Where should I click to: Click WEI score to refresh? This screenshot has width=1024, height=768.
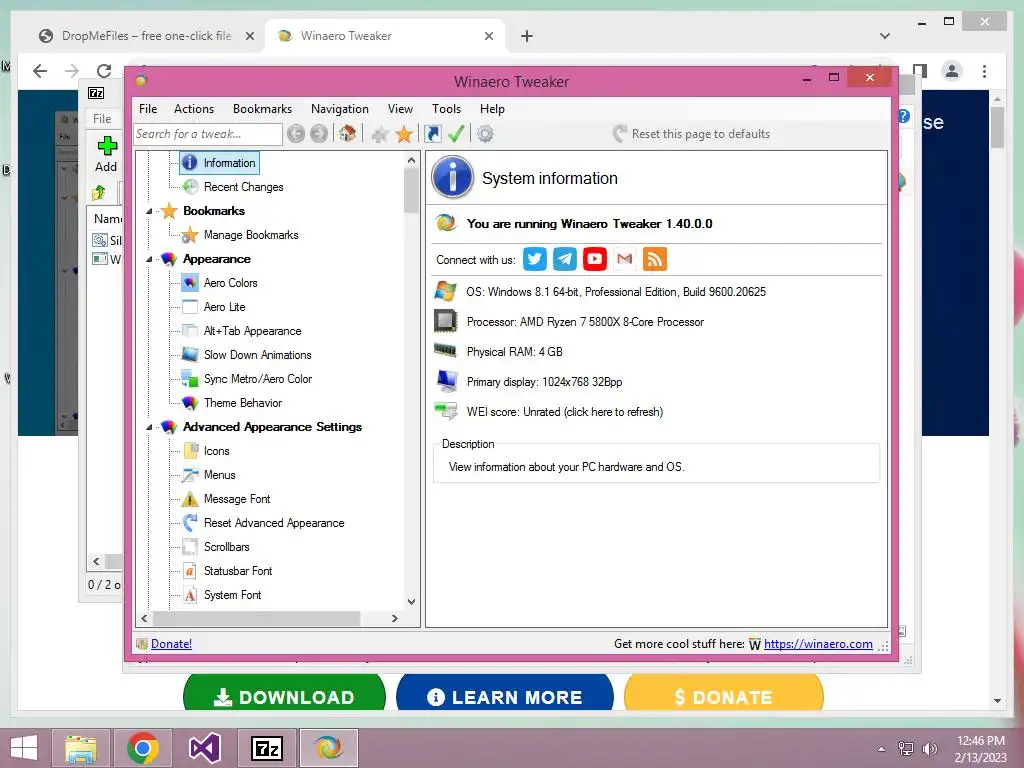pos(565,412)
